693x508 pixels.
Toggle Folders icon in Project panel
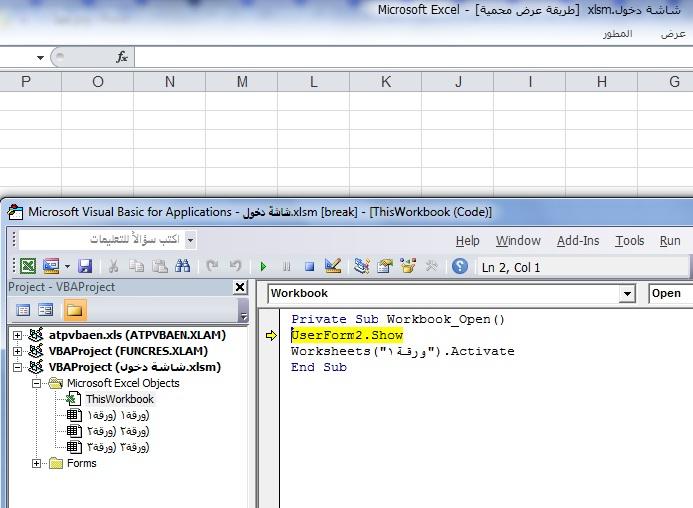point(75,310)
